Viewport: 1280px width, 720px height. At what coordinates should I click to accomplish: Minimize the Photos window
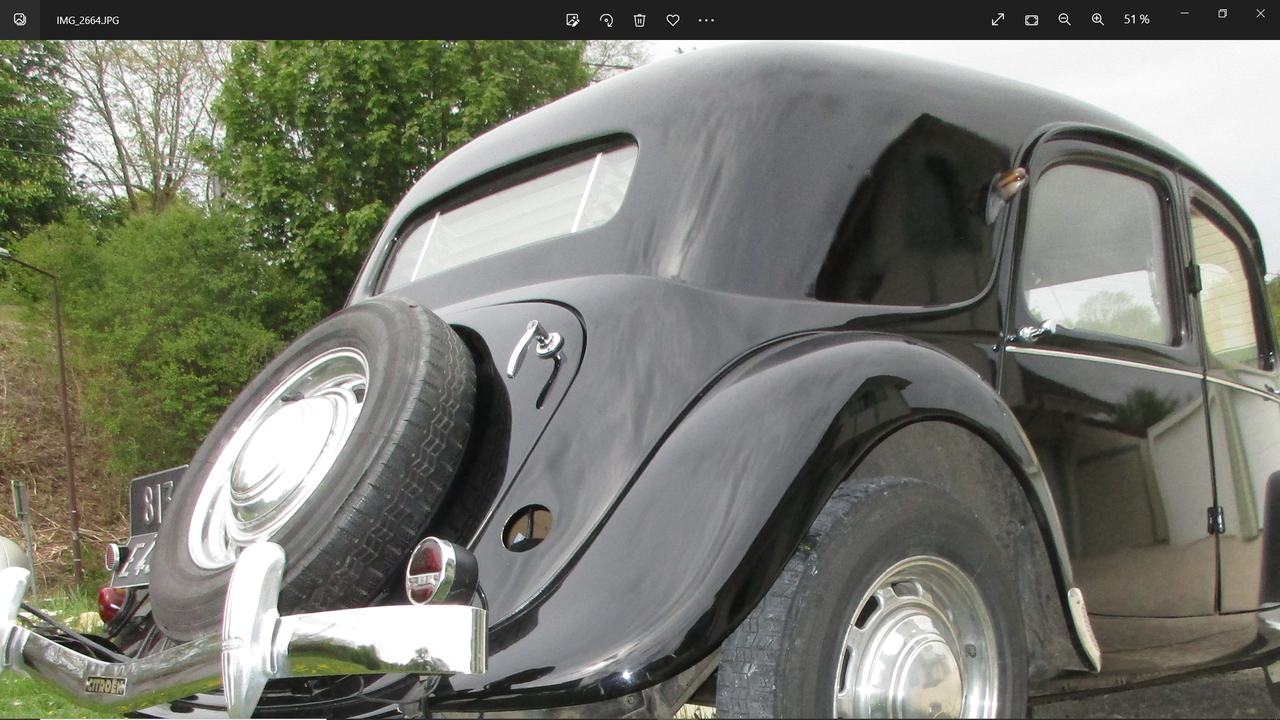1184,13
